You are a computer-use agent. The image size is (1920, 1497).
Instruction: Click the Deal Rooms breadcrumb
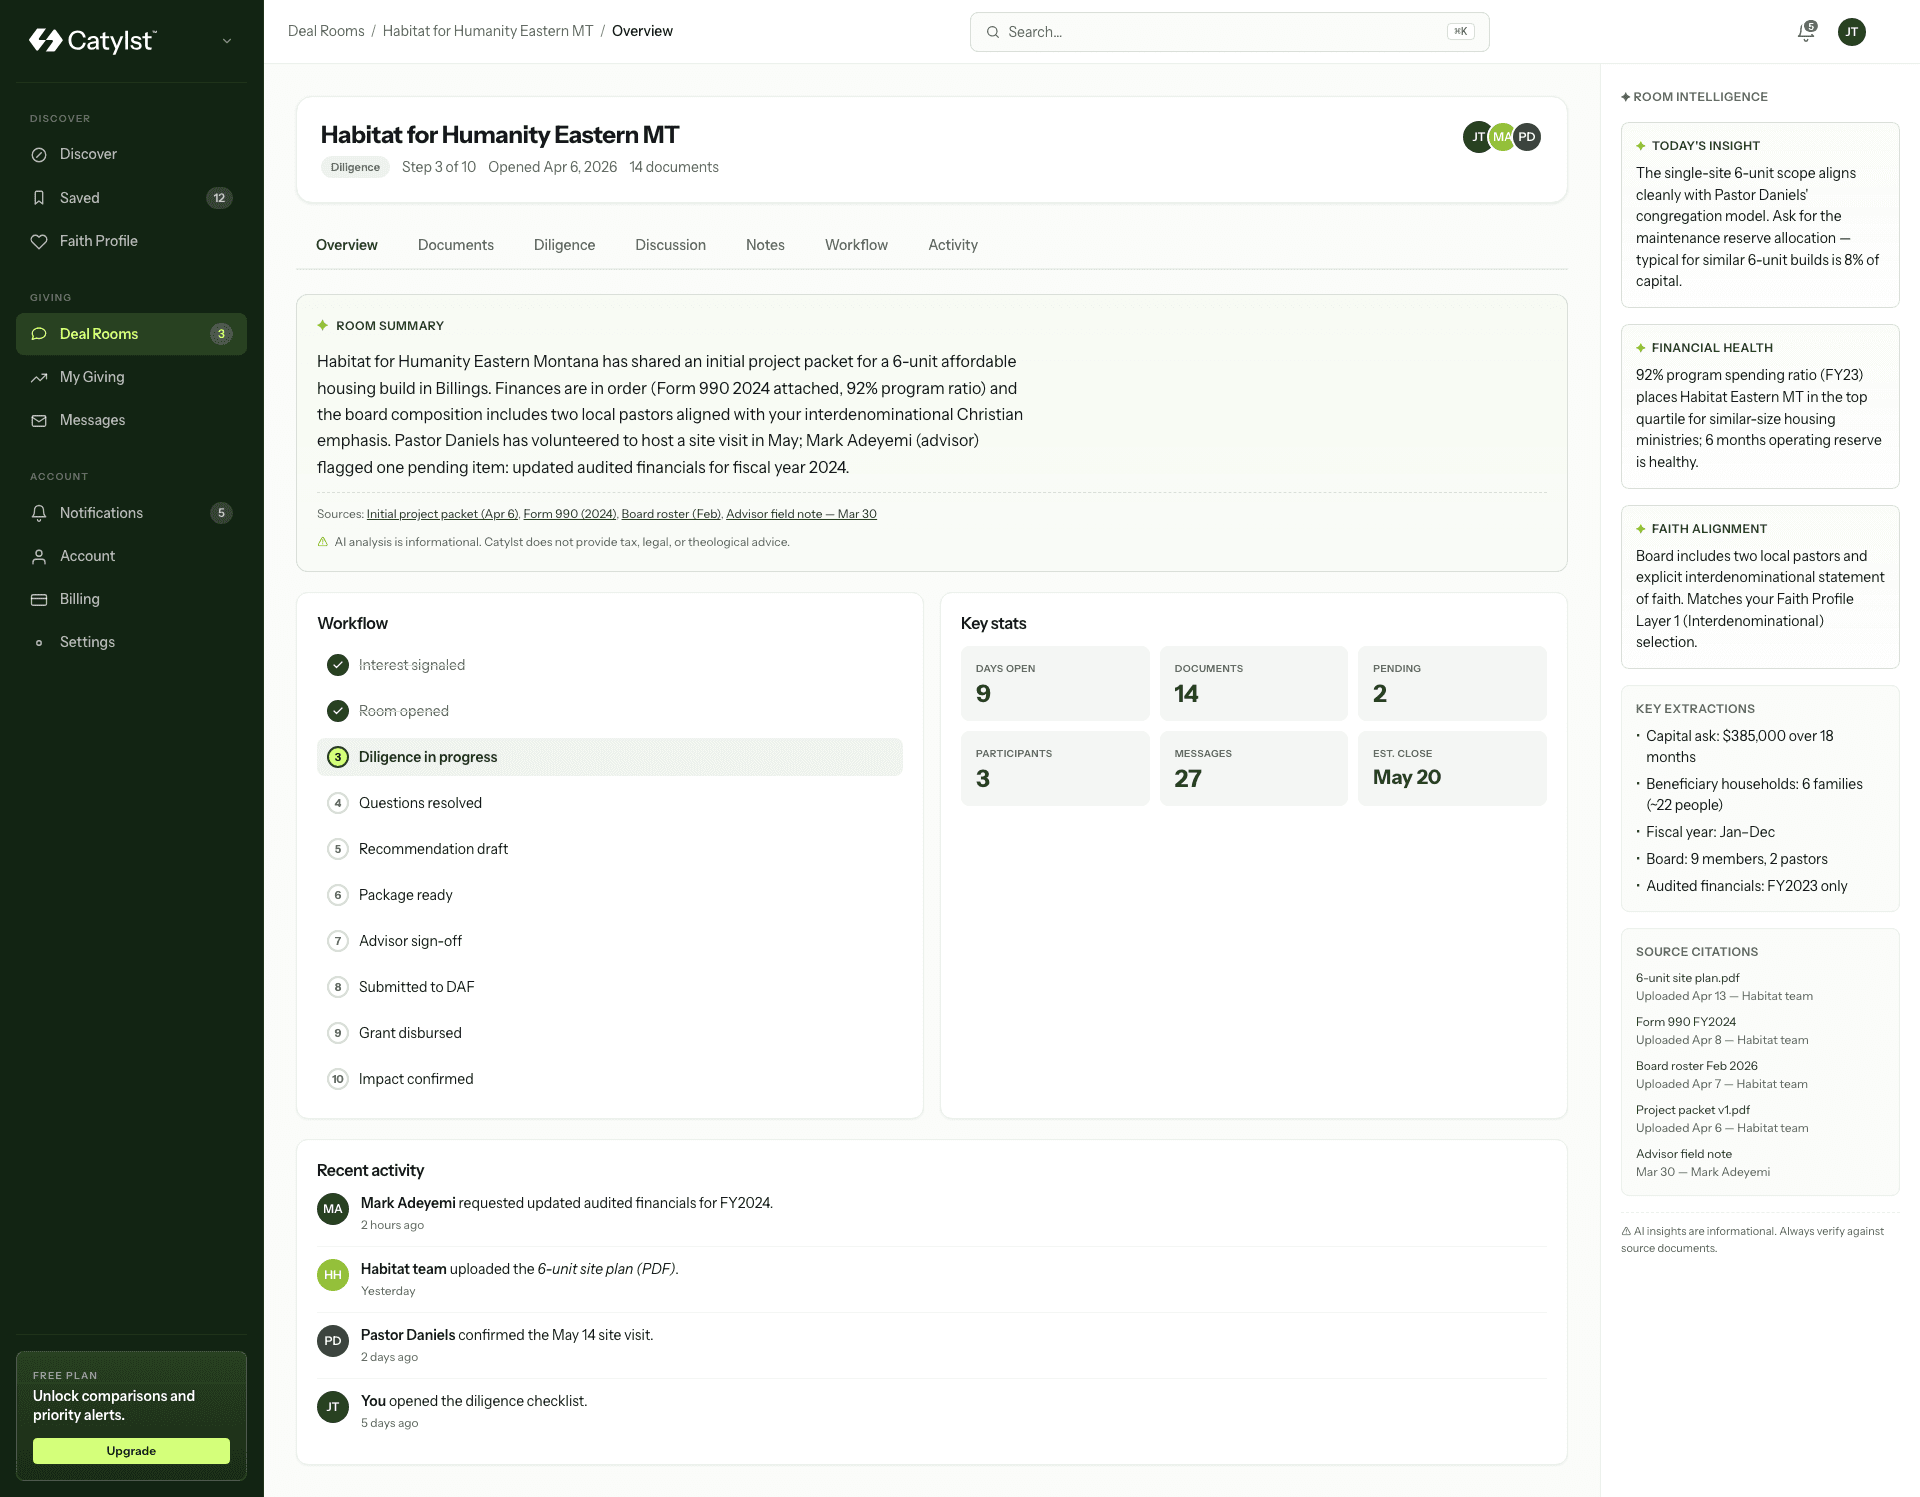(x=326, y=31)
